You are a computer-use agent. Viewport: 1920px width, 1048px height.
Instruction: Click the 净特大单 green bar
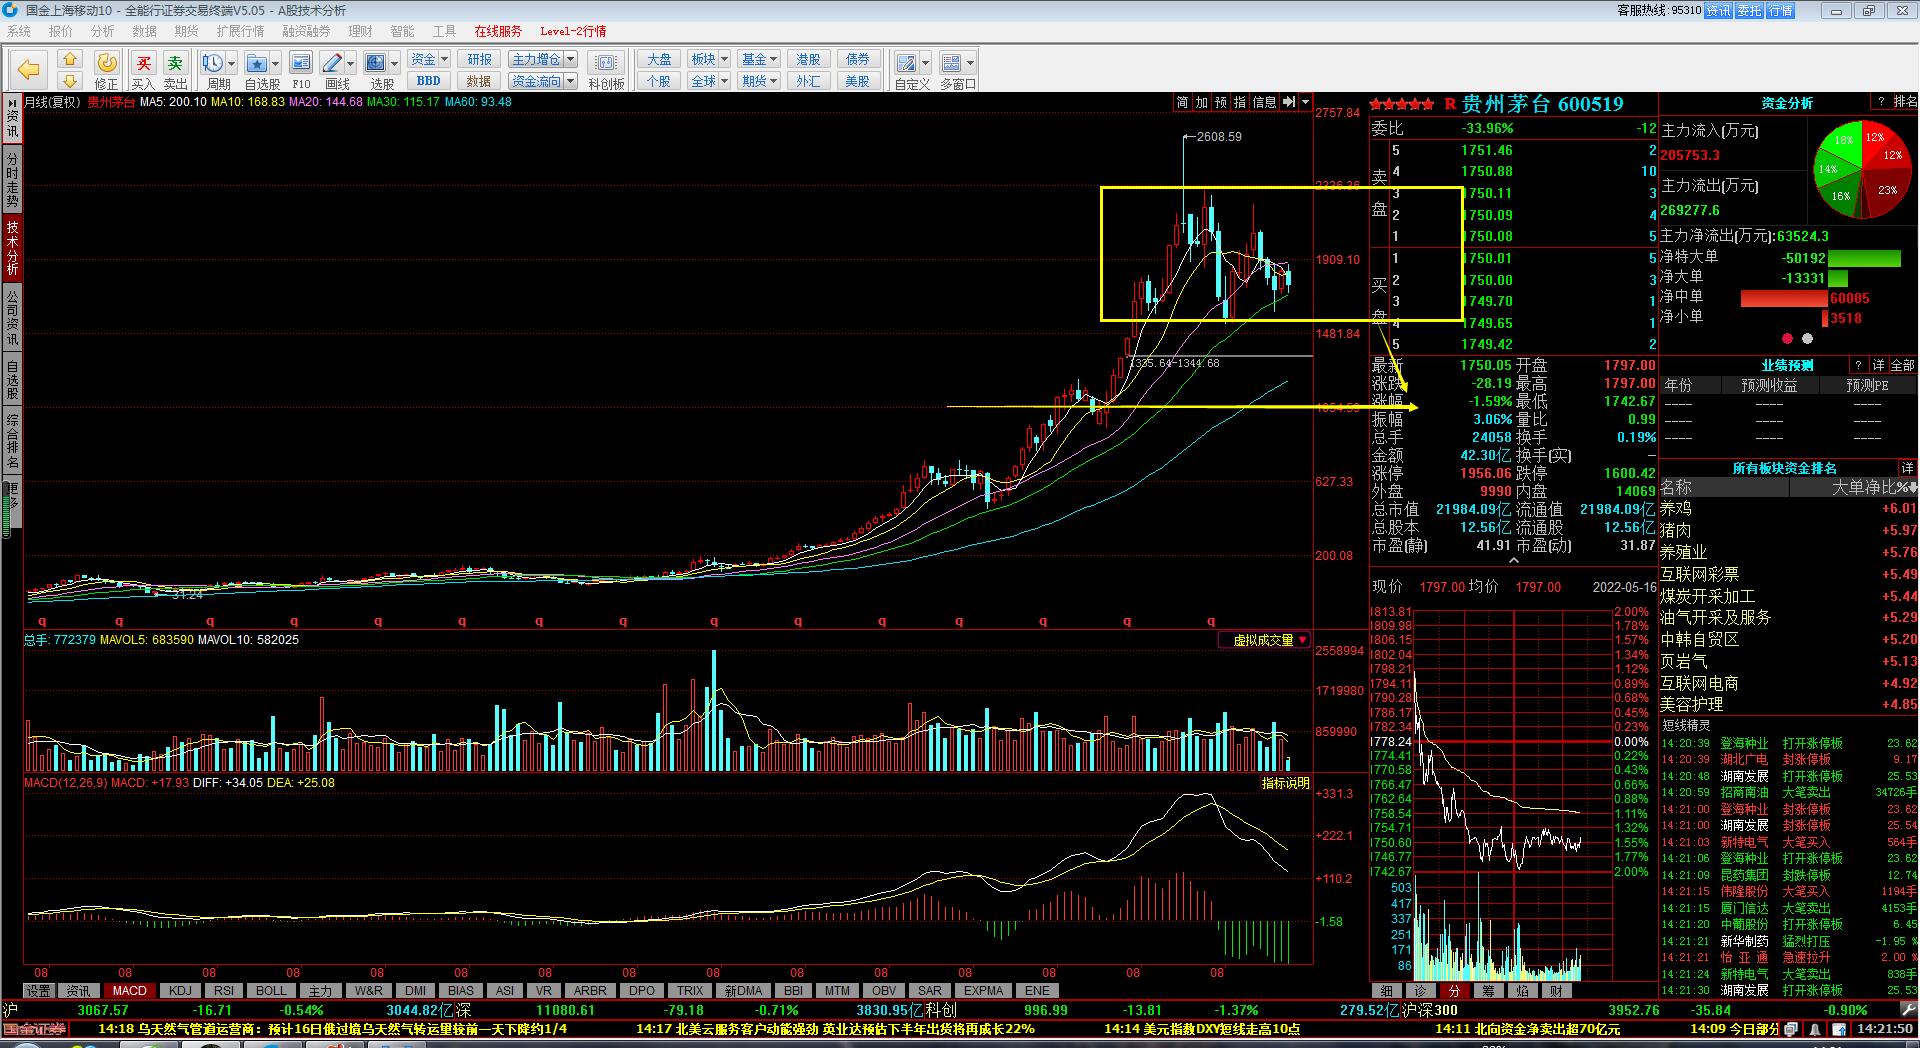pyautogui.click(x=1864, y=258)
